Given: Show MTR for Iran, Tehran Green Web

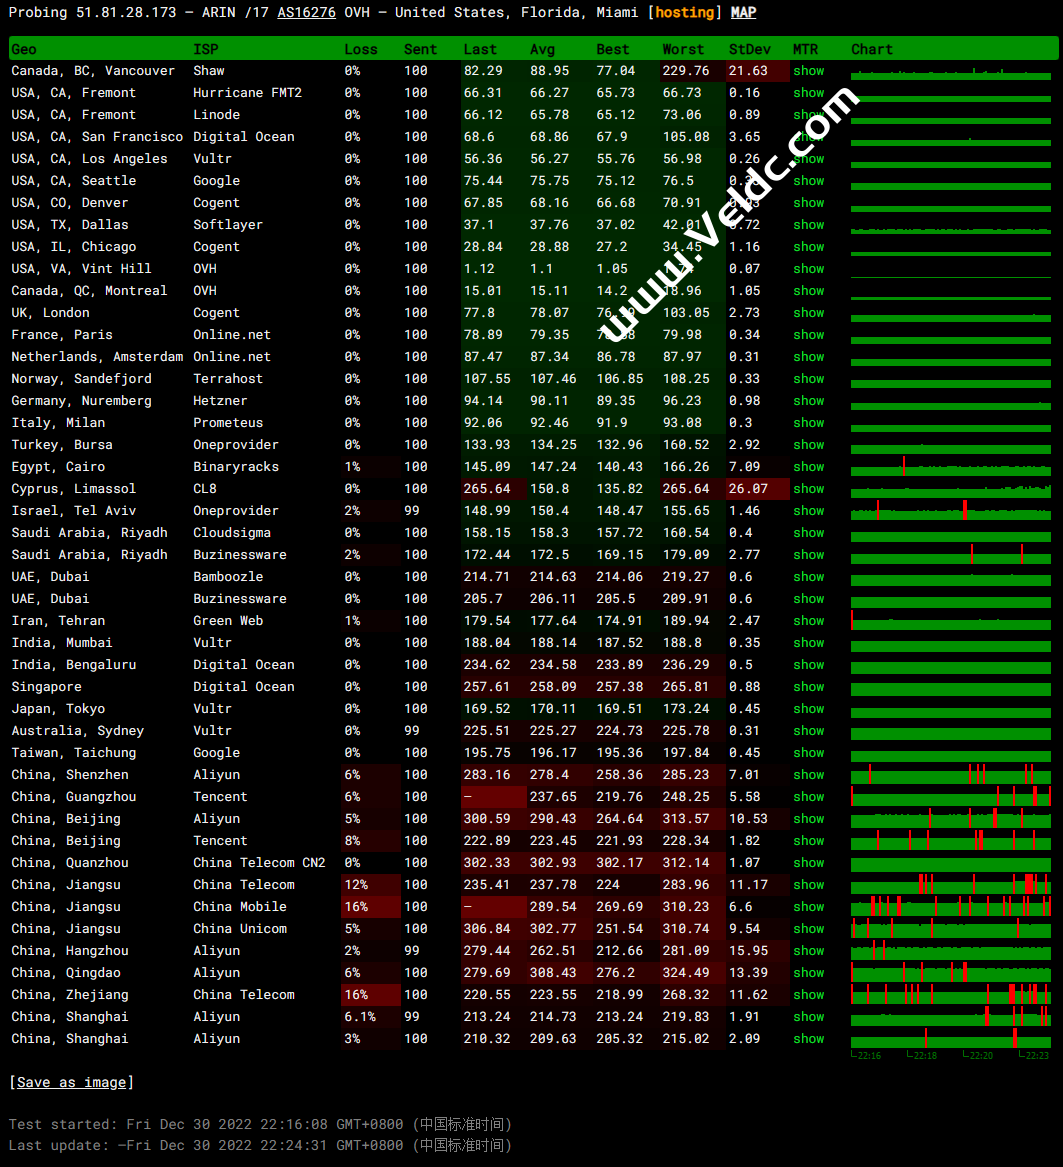Looking at the screenshot, I should (x=808, y=621).
